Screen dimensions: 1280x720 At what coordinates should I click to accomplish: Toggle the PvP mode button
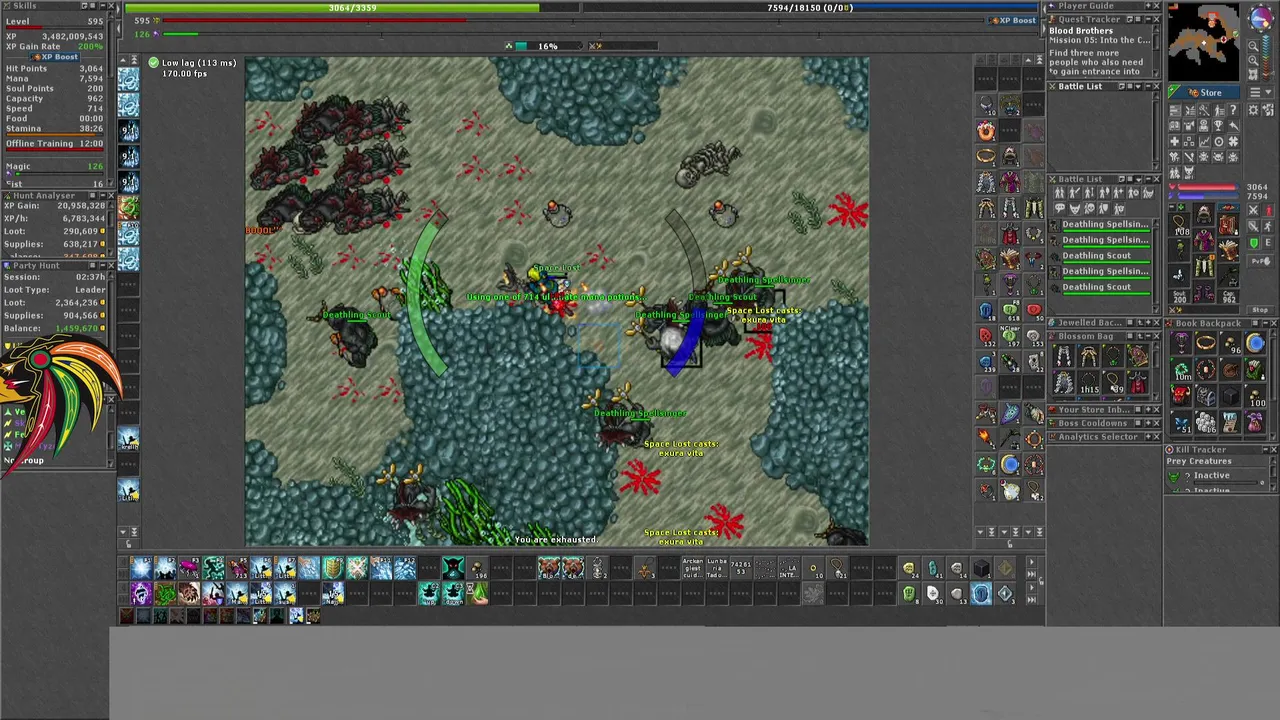tap(1261, 261)
